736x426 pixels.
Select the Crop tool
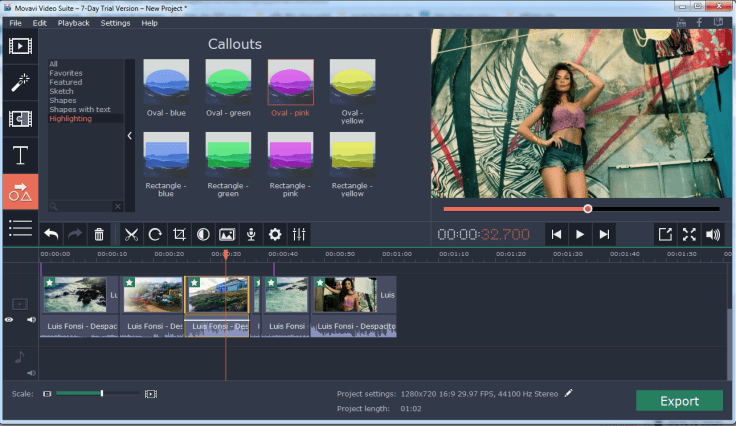179,234
